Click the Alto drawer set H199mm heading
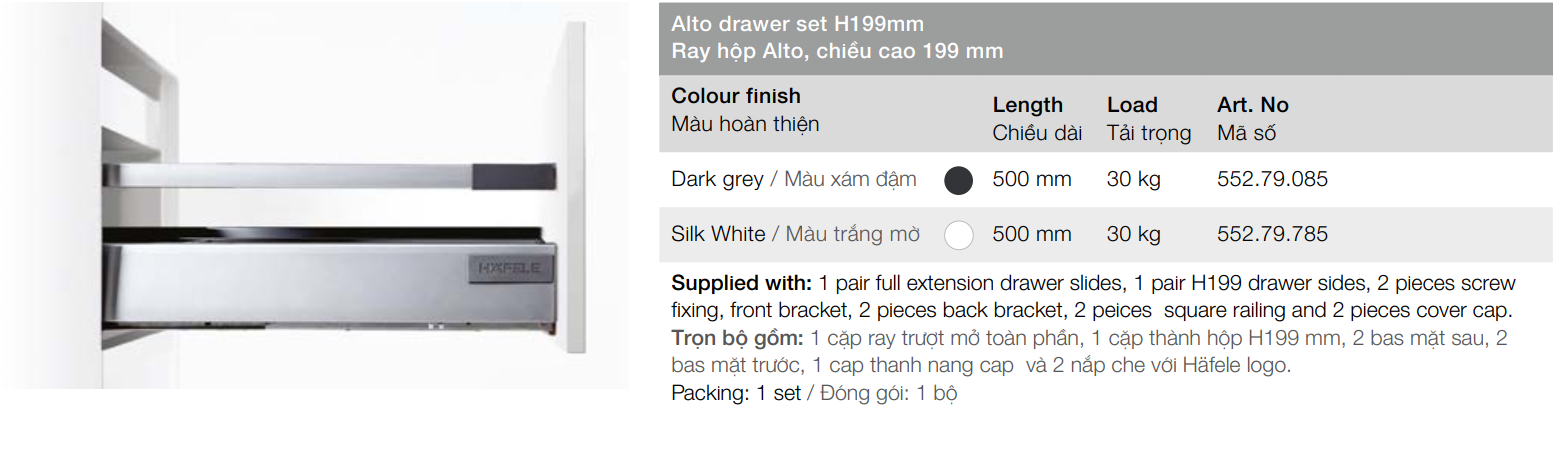The height and width of the screenshot is (457, 1561). [797, 24]
